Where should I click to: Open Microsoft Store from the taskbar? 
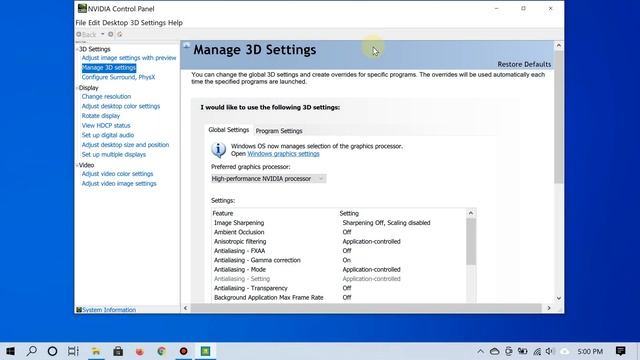click(118, 351)
